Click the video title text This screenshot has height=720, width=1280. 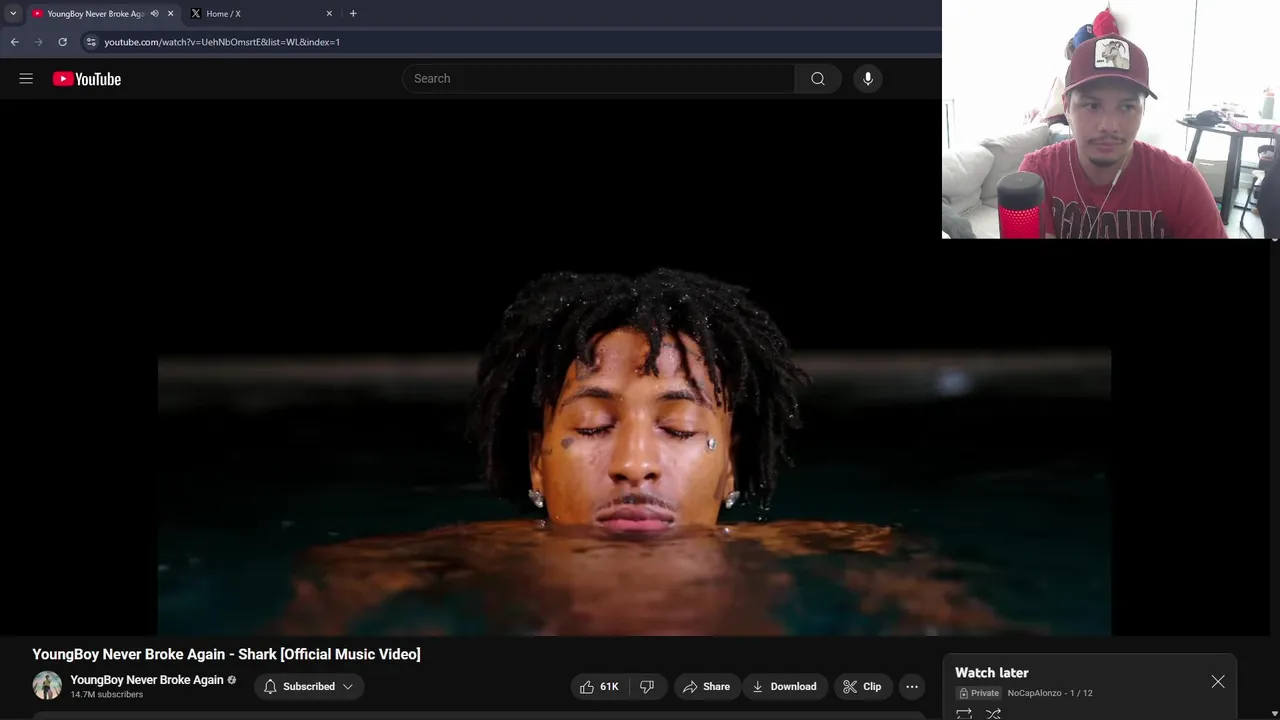(226, 654)
